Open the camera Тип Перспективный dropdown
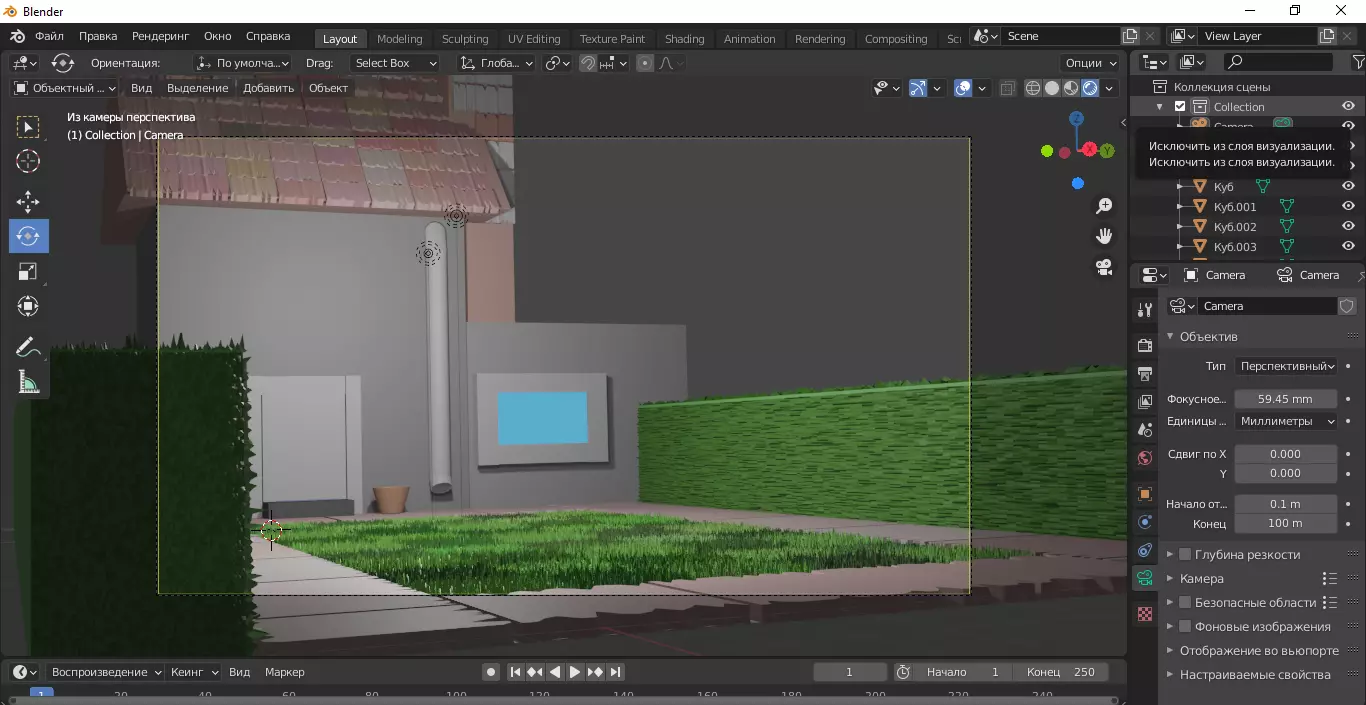Image resolution: width=1366 pixels, height=705 pixels. pos(1285,366)
